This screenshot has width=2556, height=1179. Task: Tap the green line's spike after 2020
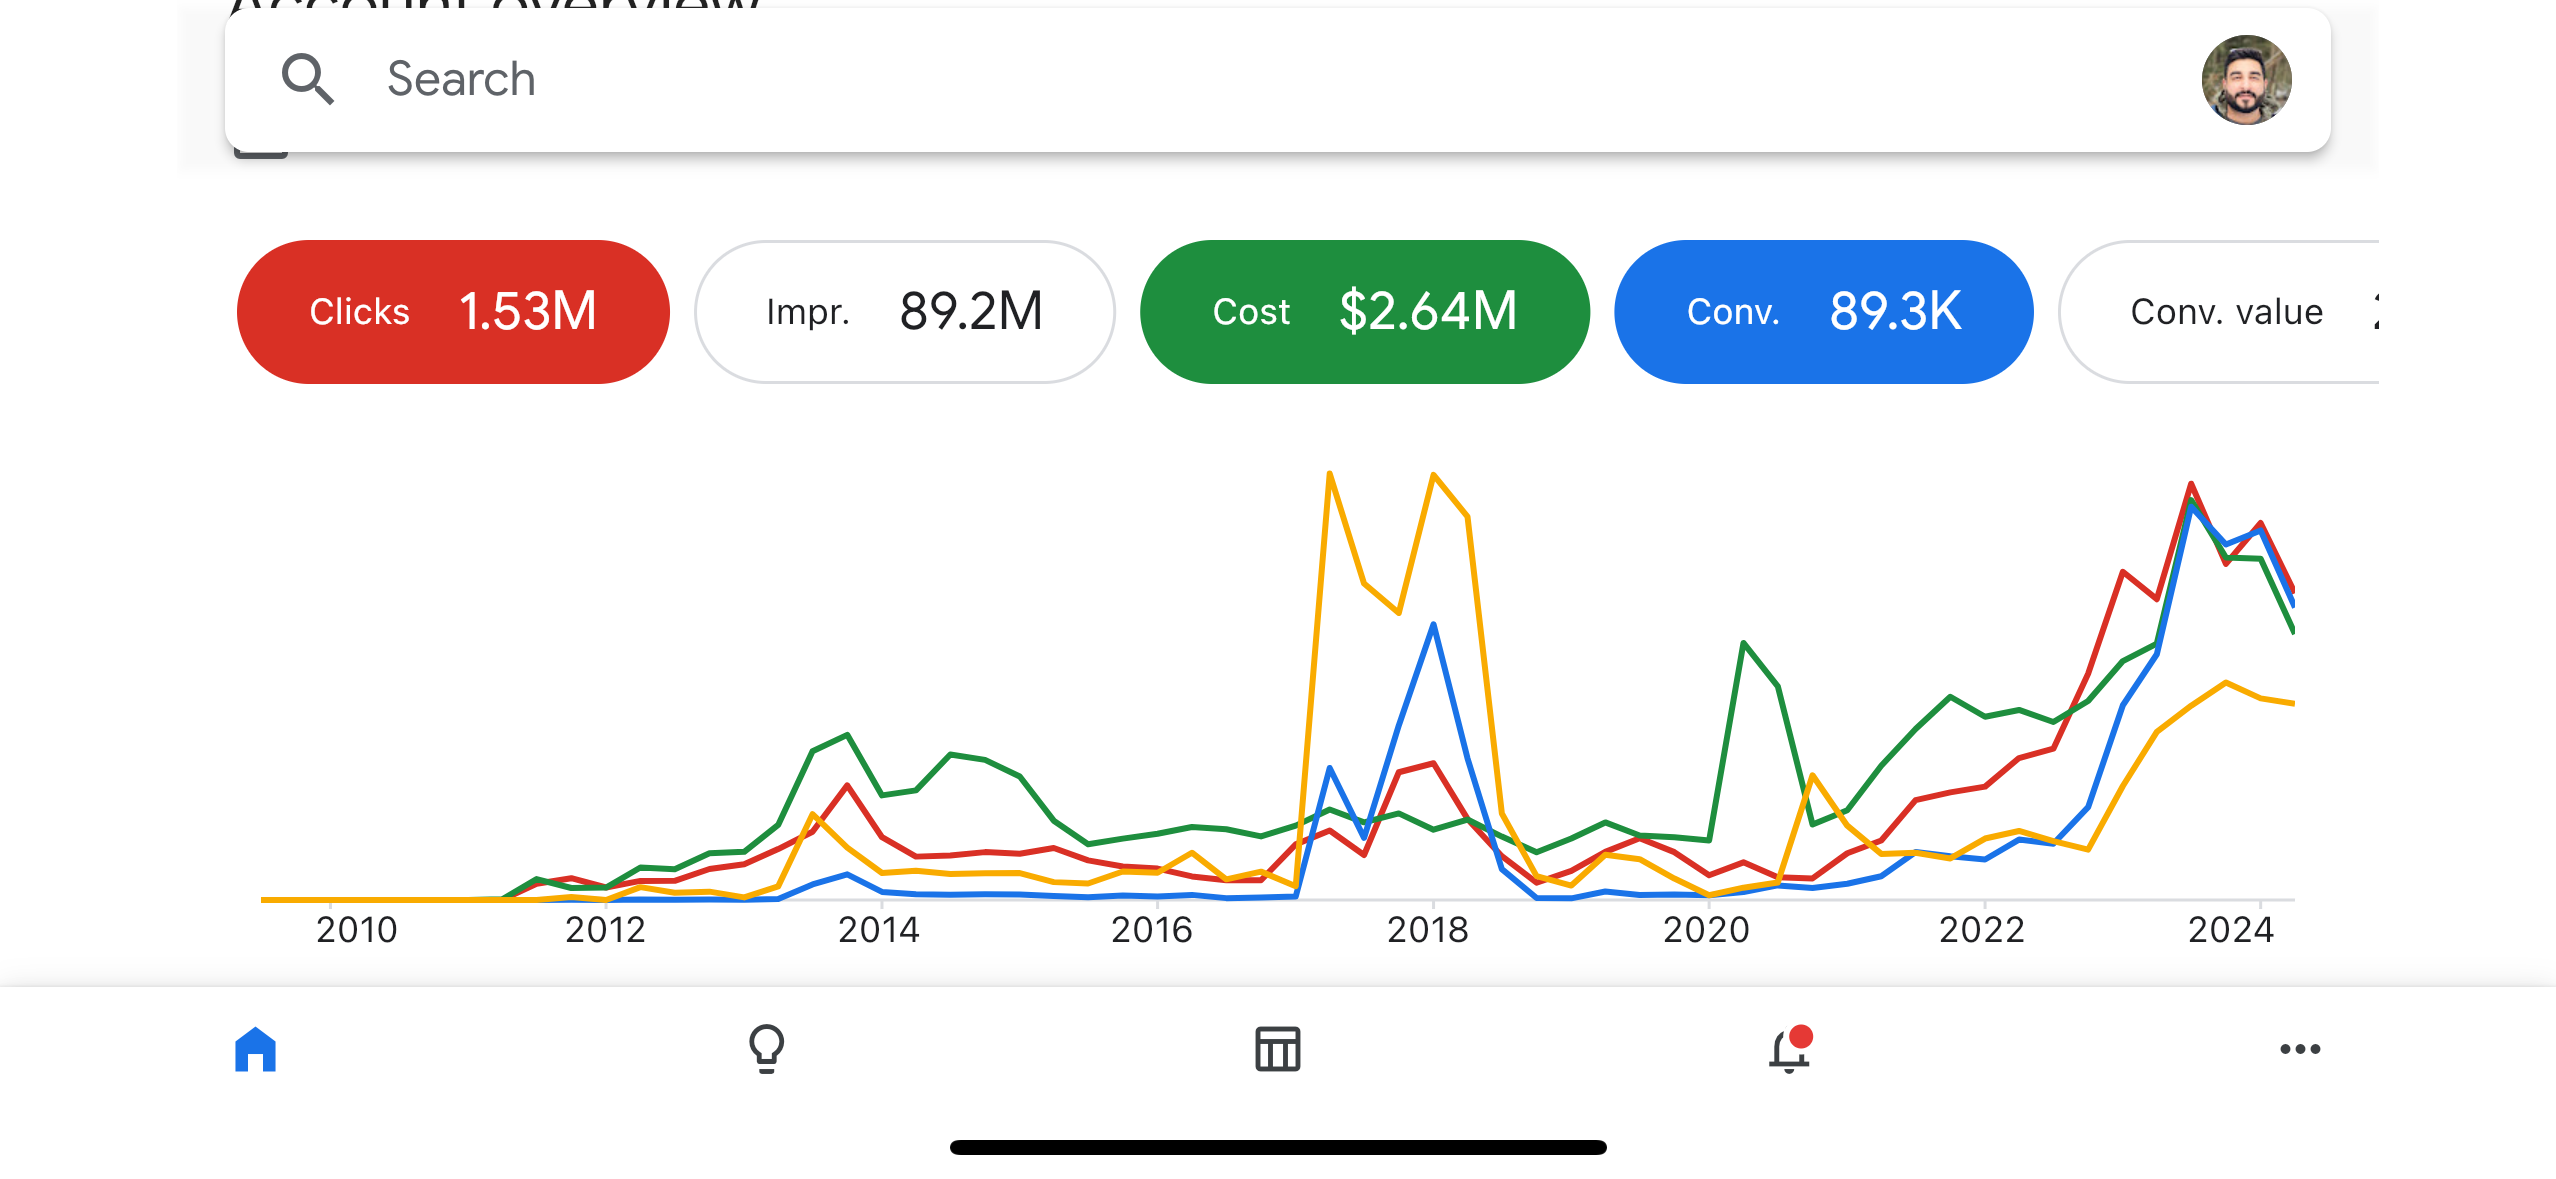tap(1743, 643)
